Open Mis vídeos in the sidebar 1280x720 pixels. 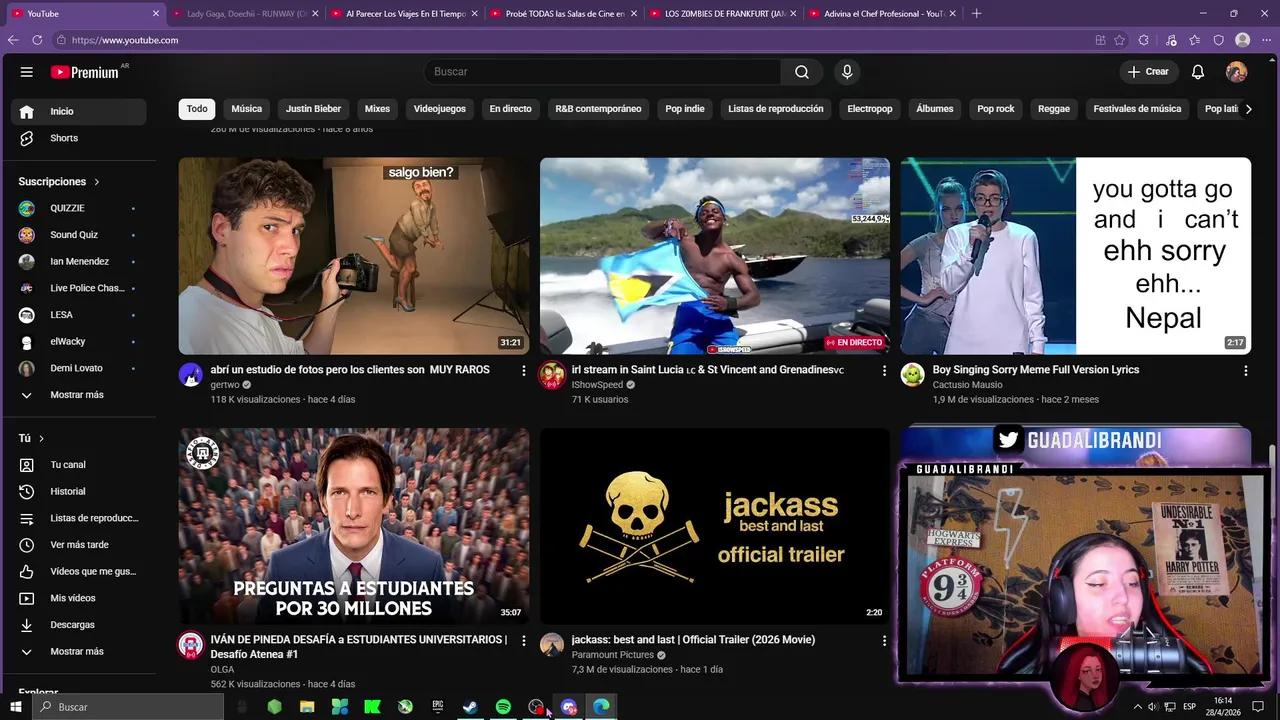[x=78, y=598]
